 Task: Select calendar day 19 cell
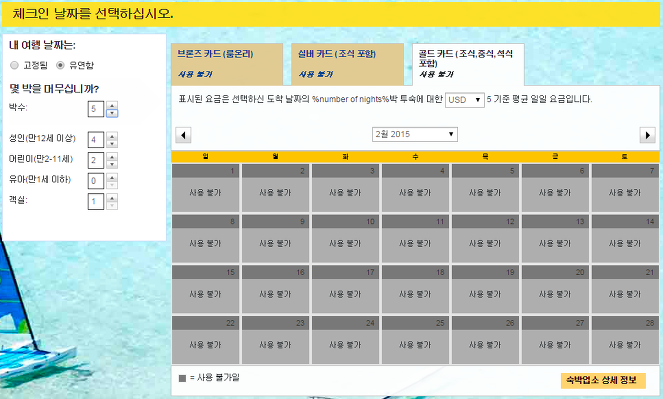[x=485, y=290]
